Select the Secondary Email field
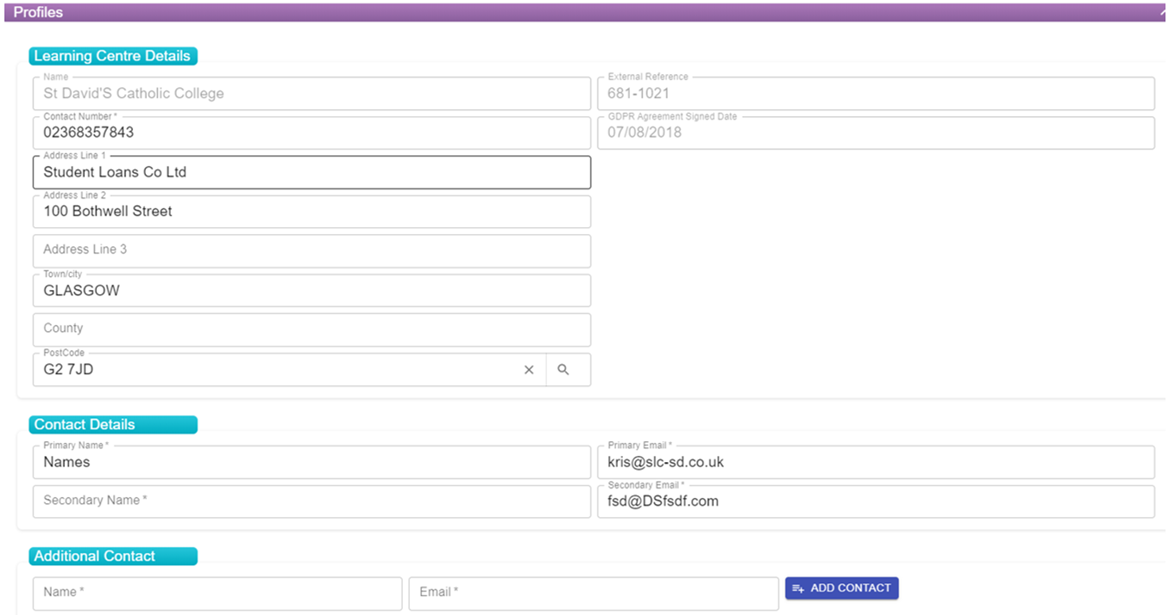This screenshot has width=1169, height=615. (876, 501)
